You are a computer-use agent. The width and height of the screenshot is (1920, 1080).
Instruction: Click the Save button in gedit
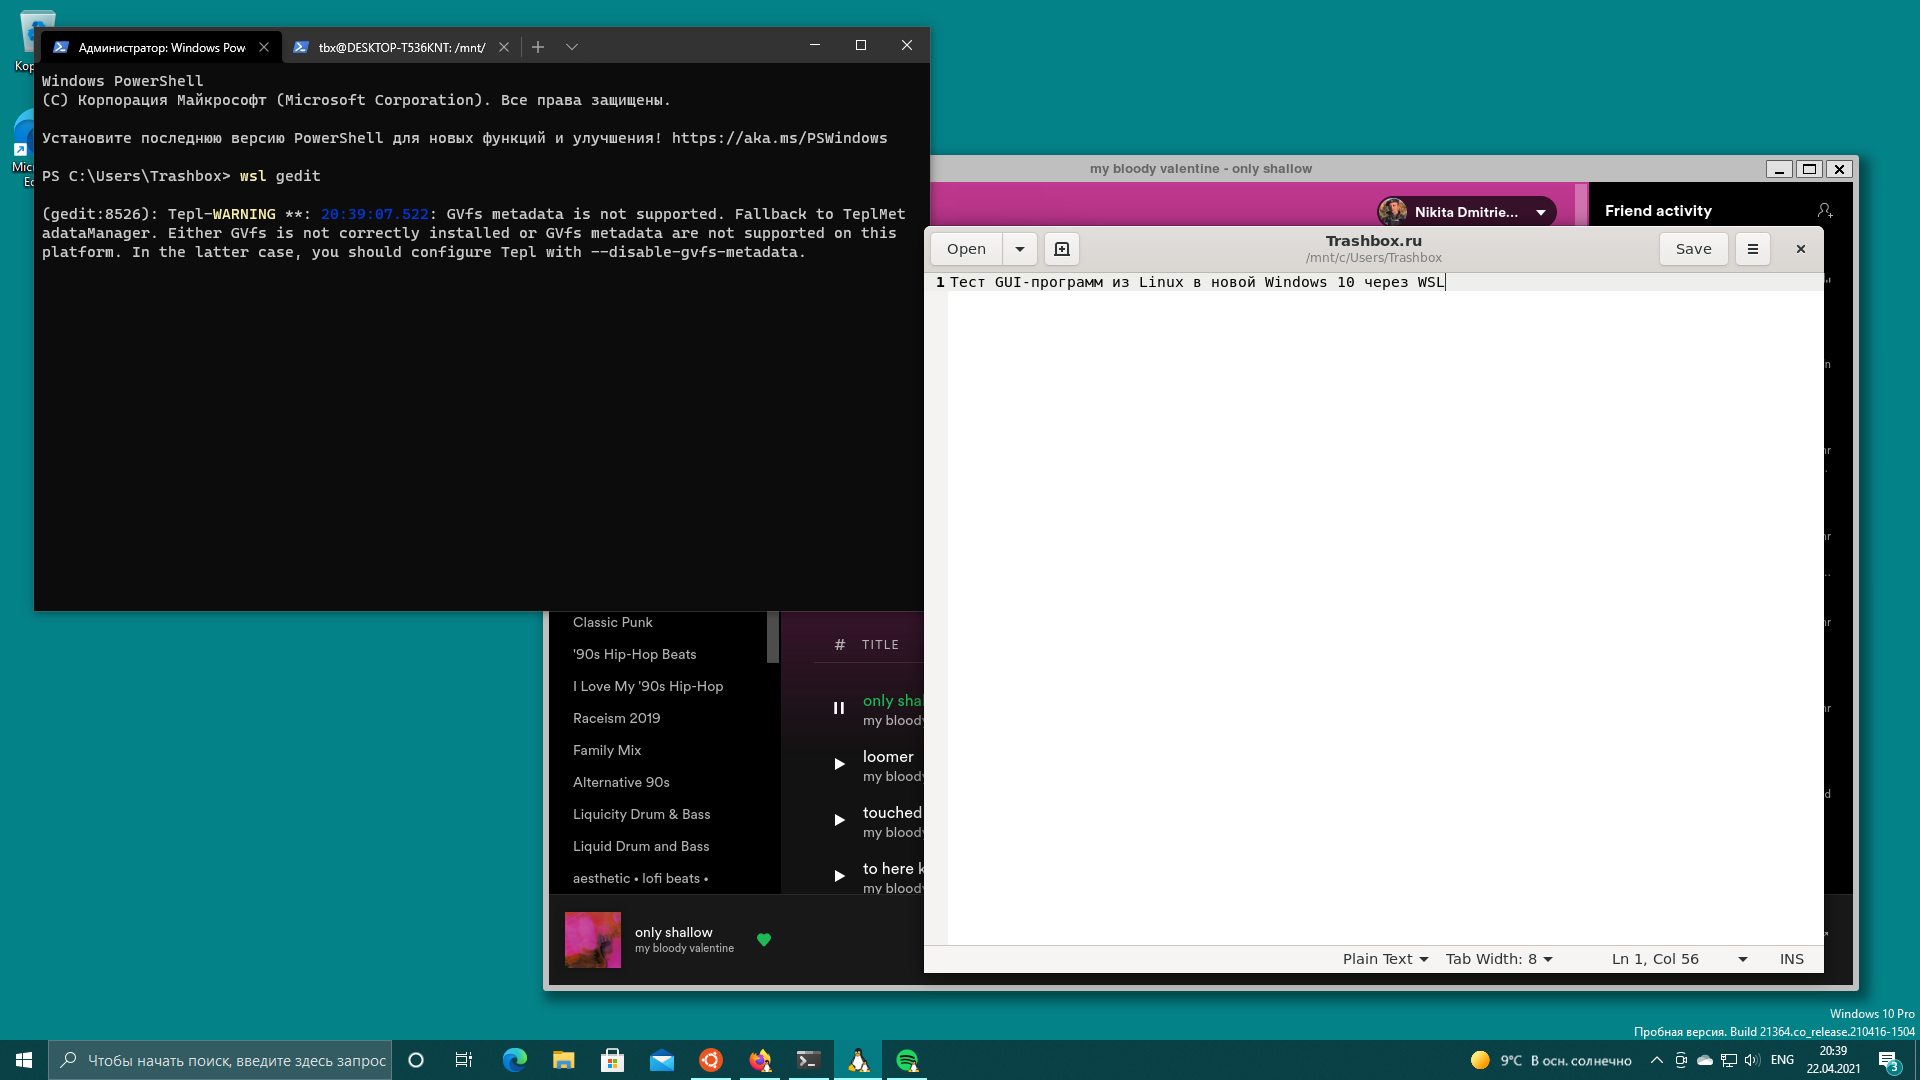point(1693,248)
